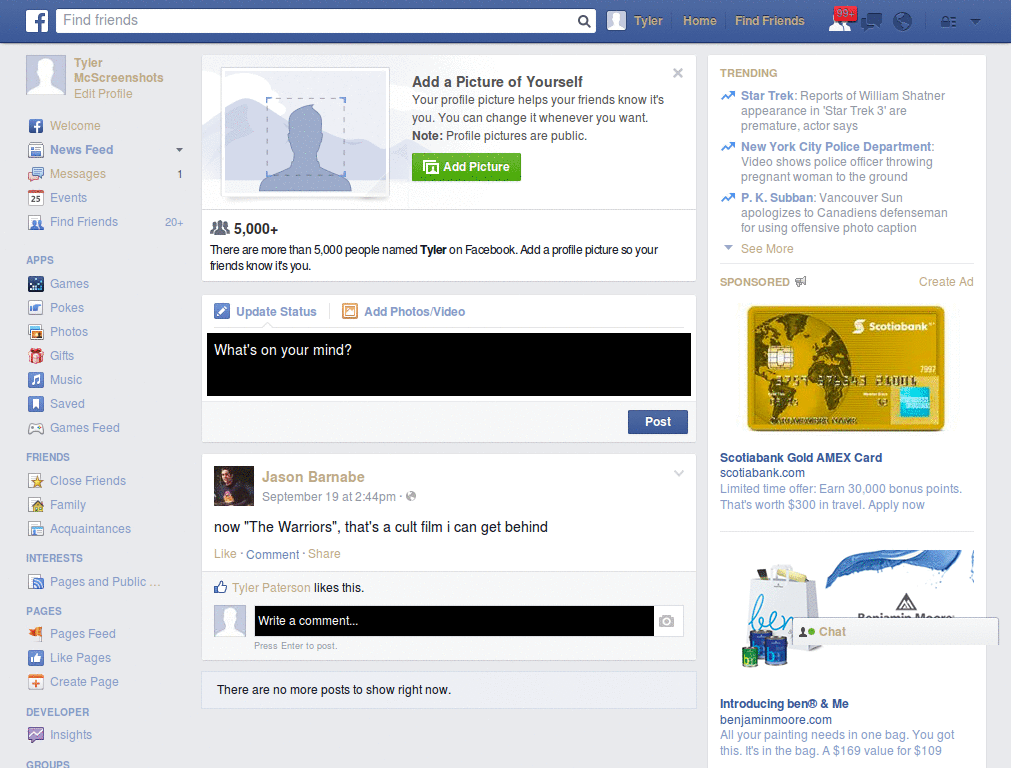Open Pages and Public feed icon
Viewport: 1024px width, 768px height.
click(36, 582)
